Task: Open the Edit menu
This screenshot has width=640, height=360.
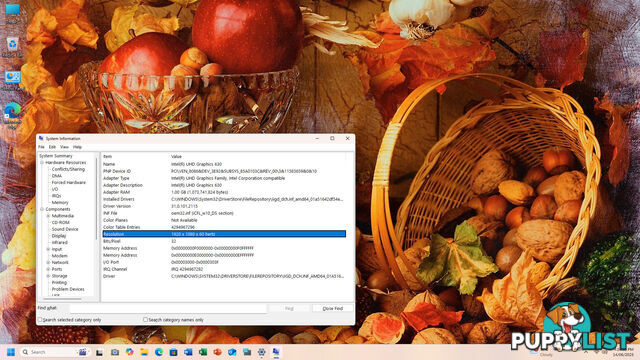Action: tap(52, 147)
